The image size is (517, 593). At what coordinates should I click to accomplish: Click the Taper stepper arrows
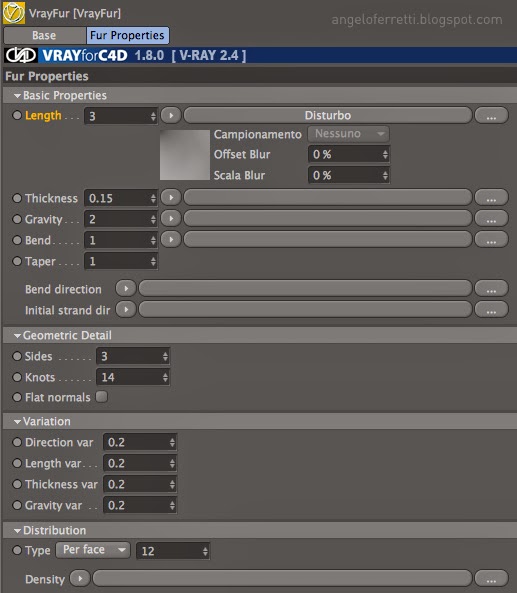click(153, 261)
